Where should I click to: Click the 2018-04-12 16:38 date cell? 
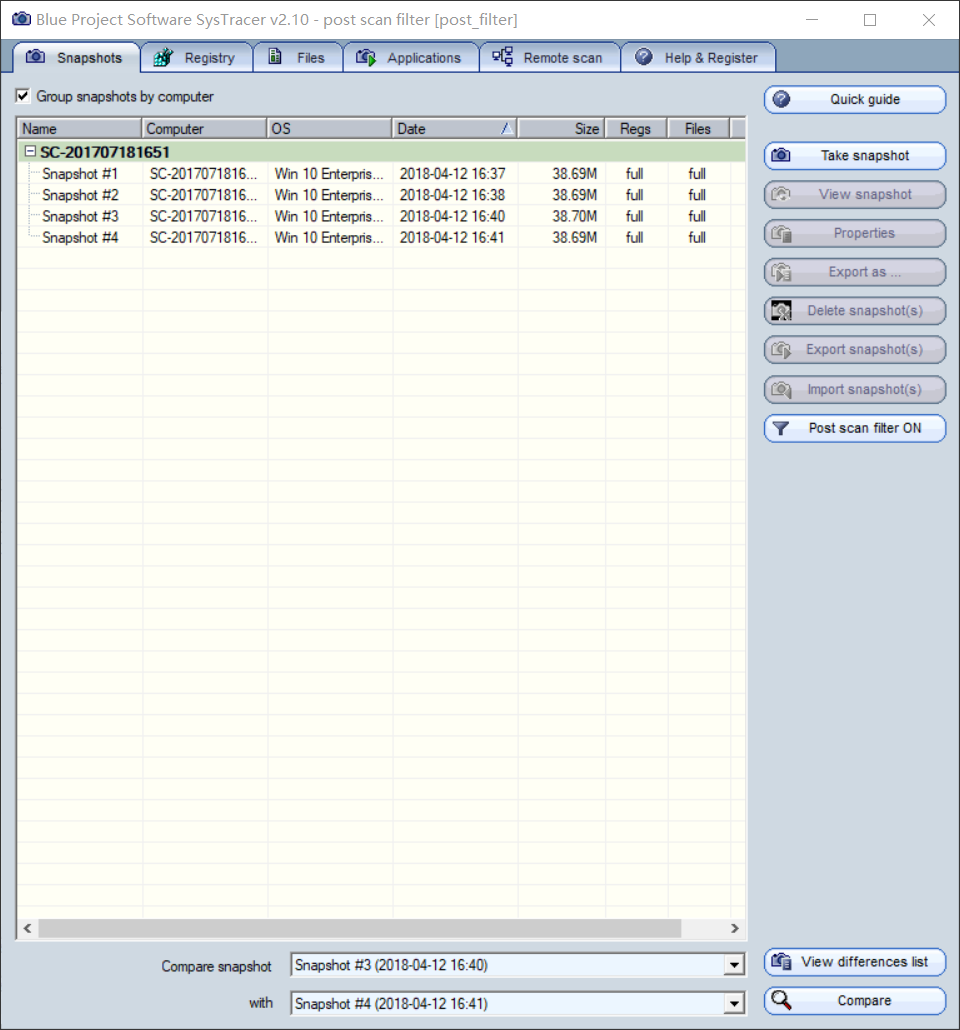pos(452,195)
